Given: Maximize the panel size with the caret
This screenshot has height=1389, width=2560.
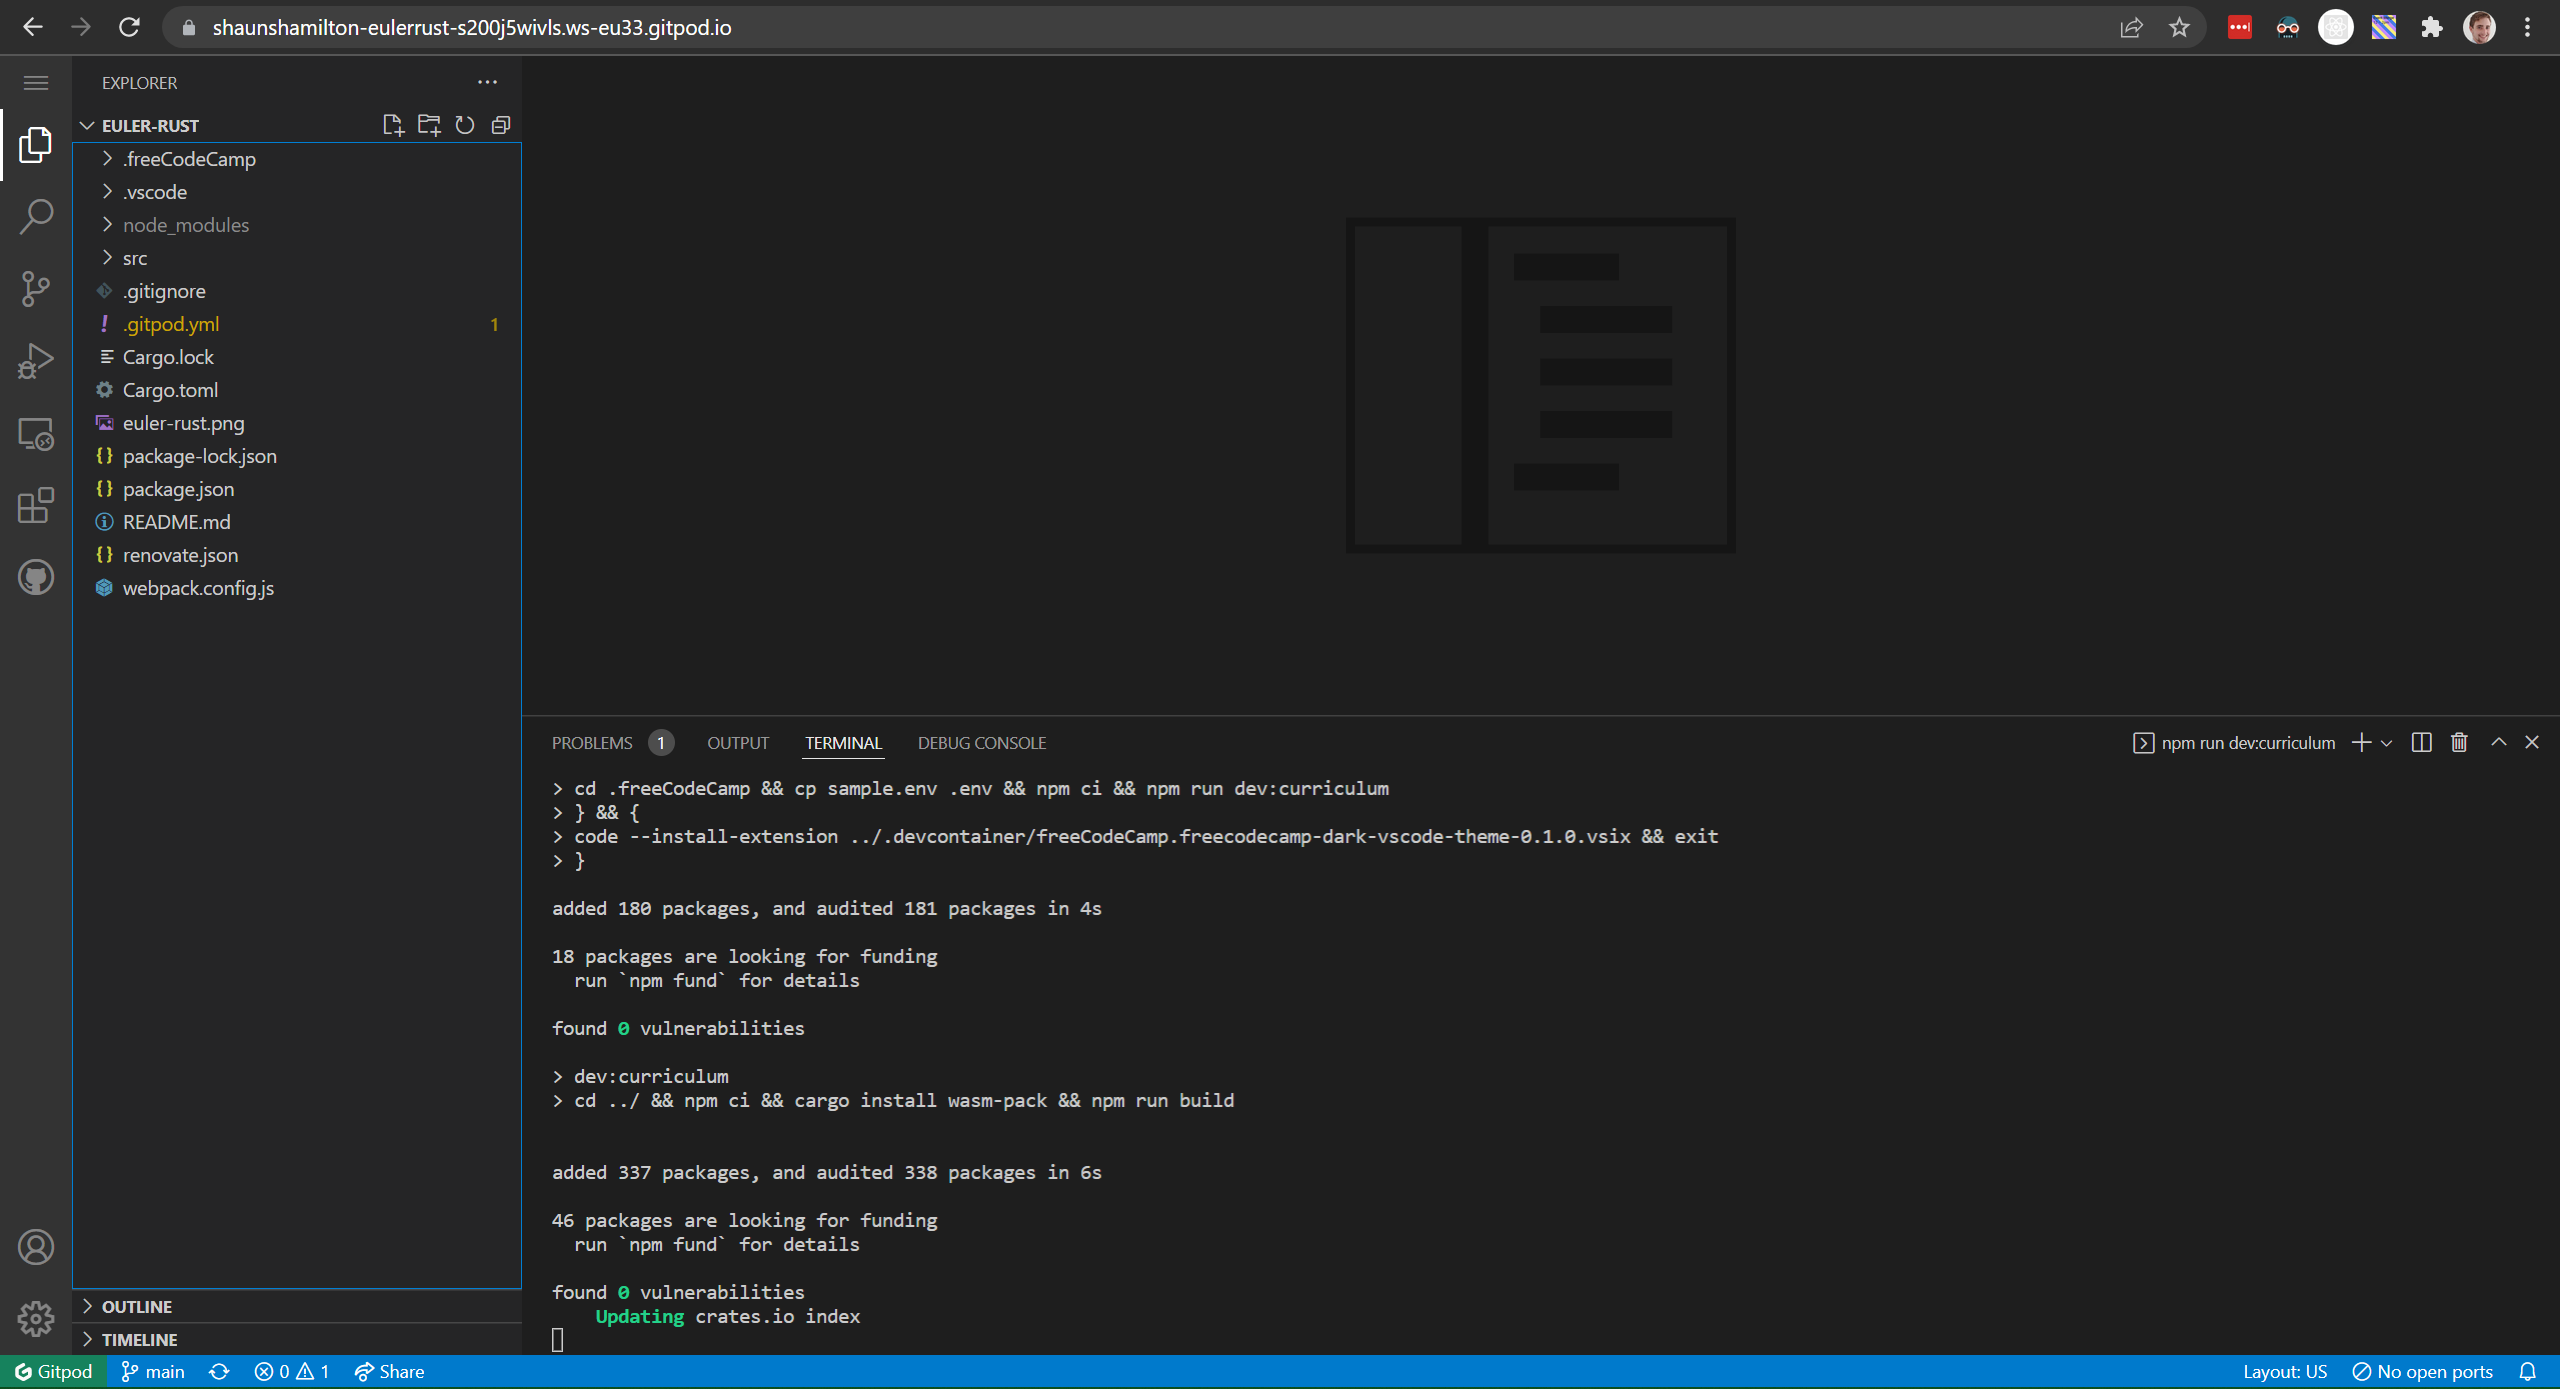Looking at the screenshot, I should (x=2499, y=742).
